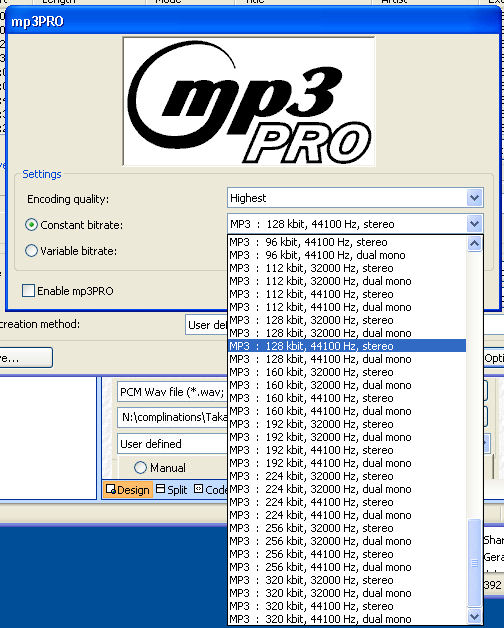Viewport: 504px width, 628px height.
Task: Choose MP3 128 kbit 44100 Hz dual mono
Action: click(347, 359)
